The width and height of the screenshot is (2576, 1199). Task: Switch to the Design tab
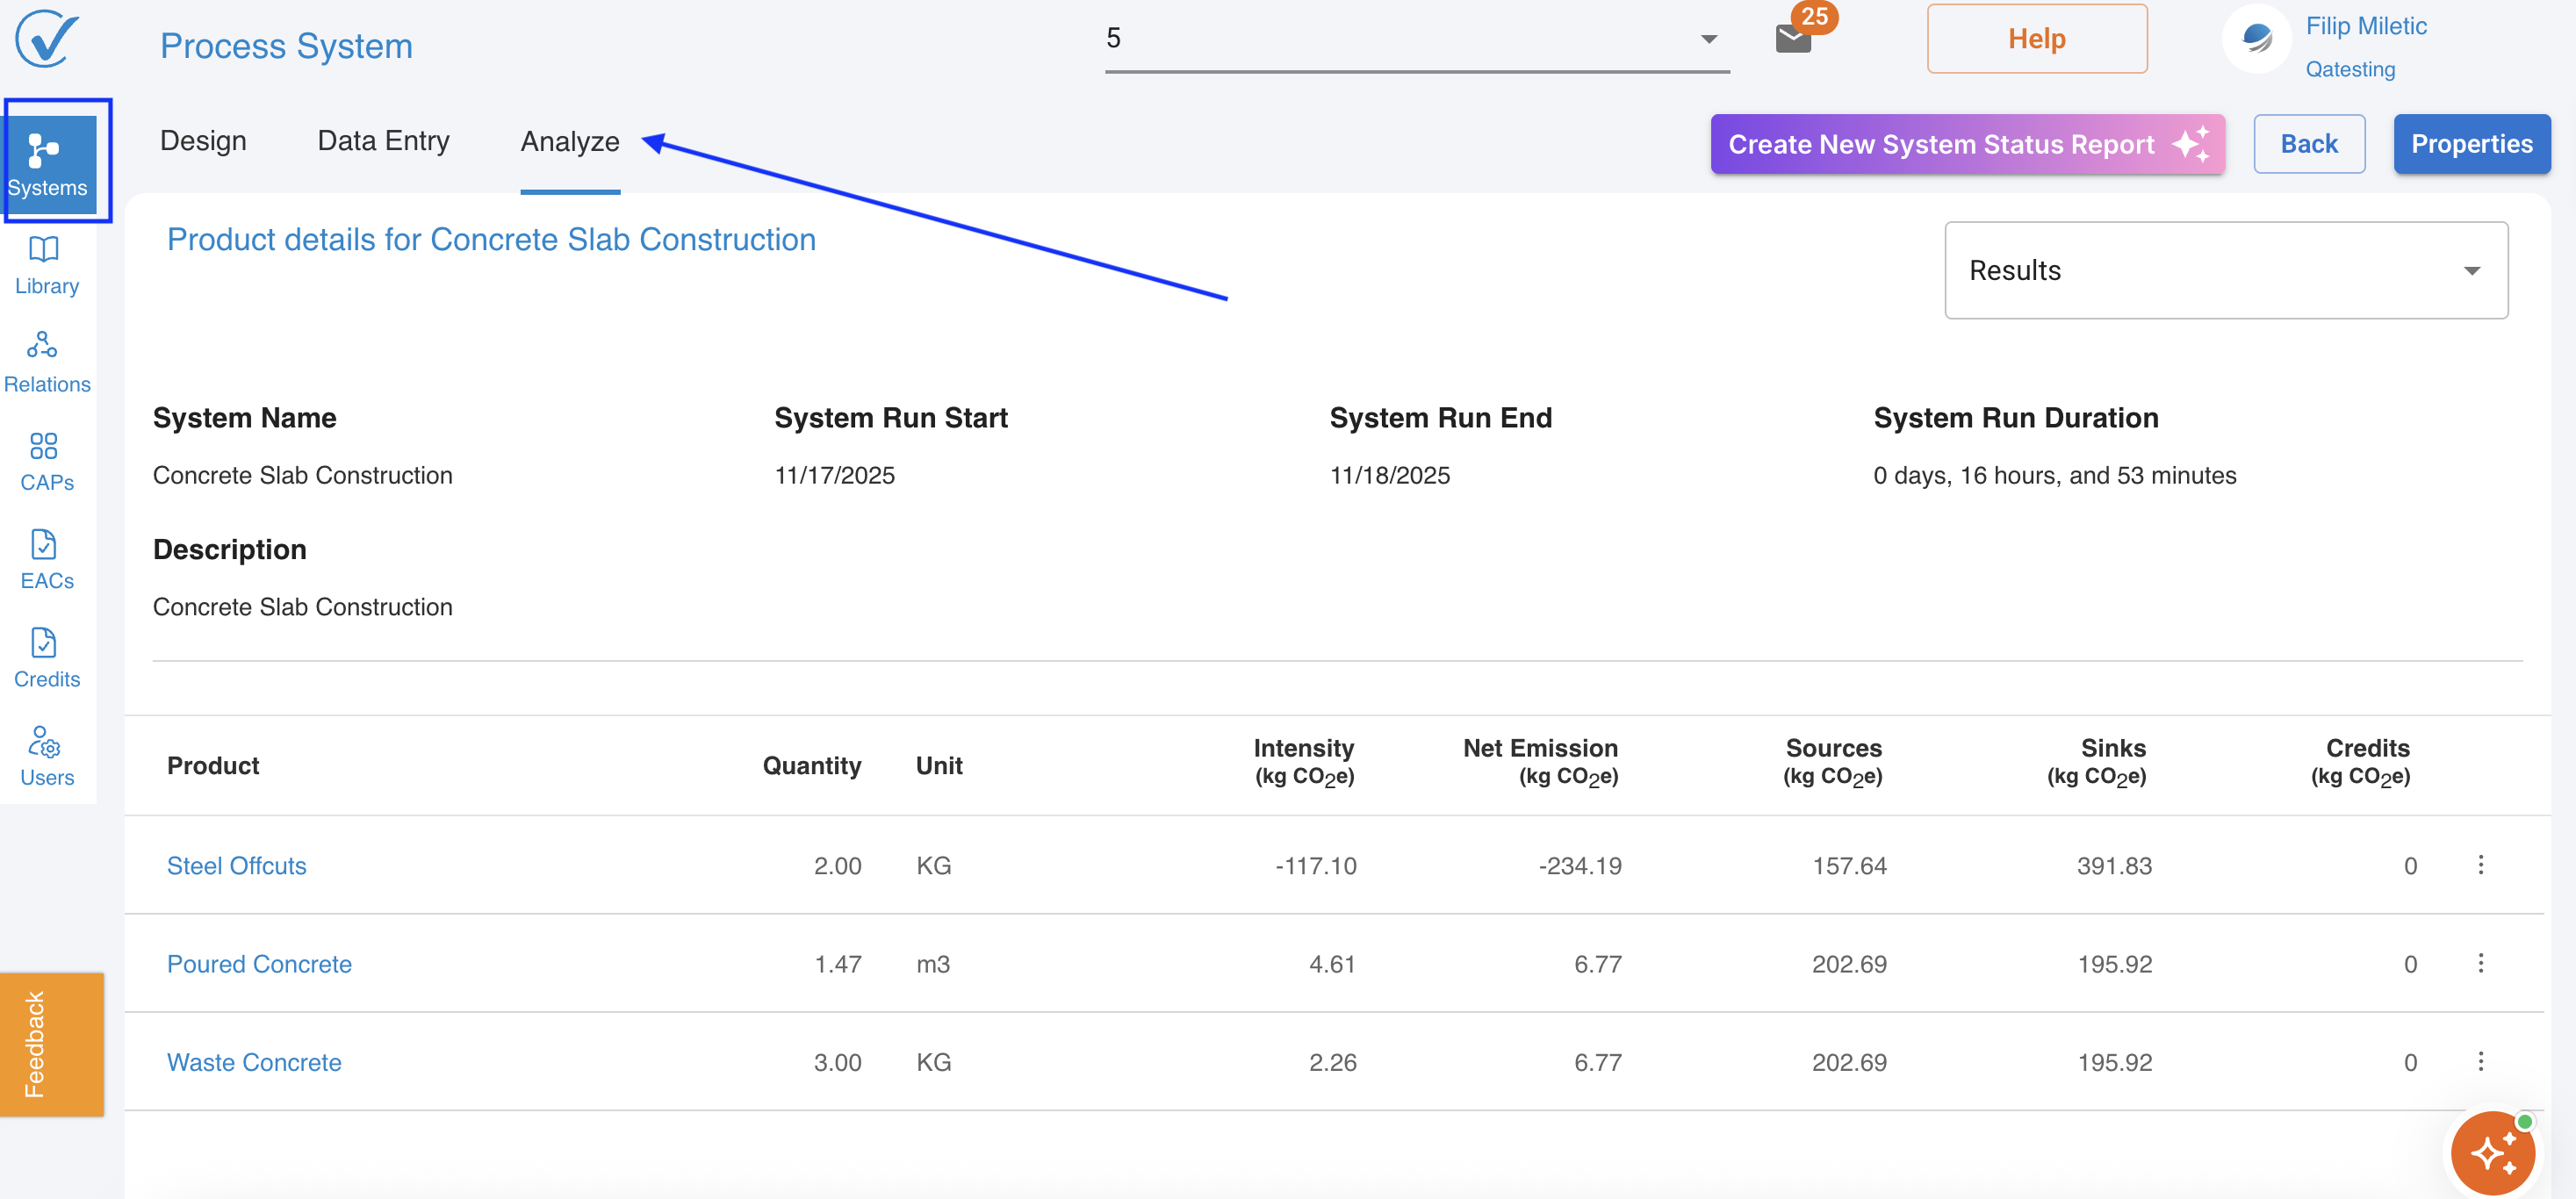[203, 141]
